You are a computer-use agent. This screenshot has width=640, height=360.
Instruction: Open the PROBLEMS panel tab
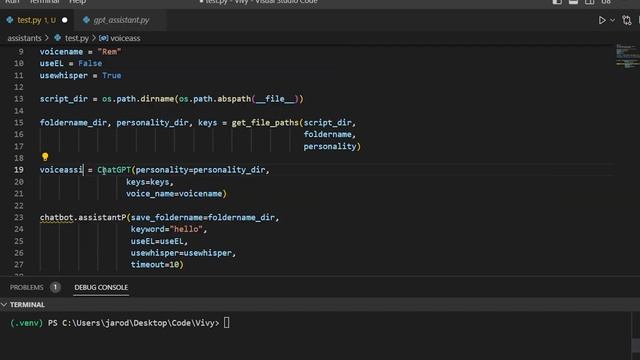(27, 287)
